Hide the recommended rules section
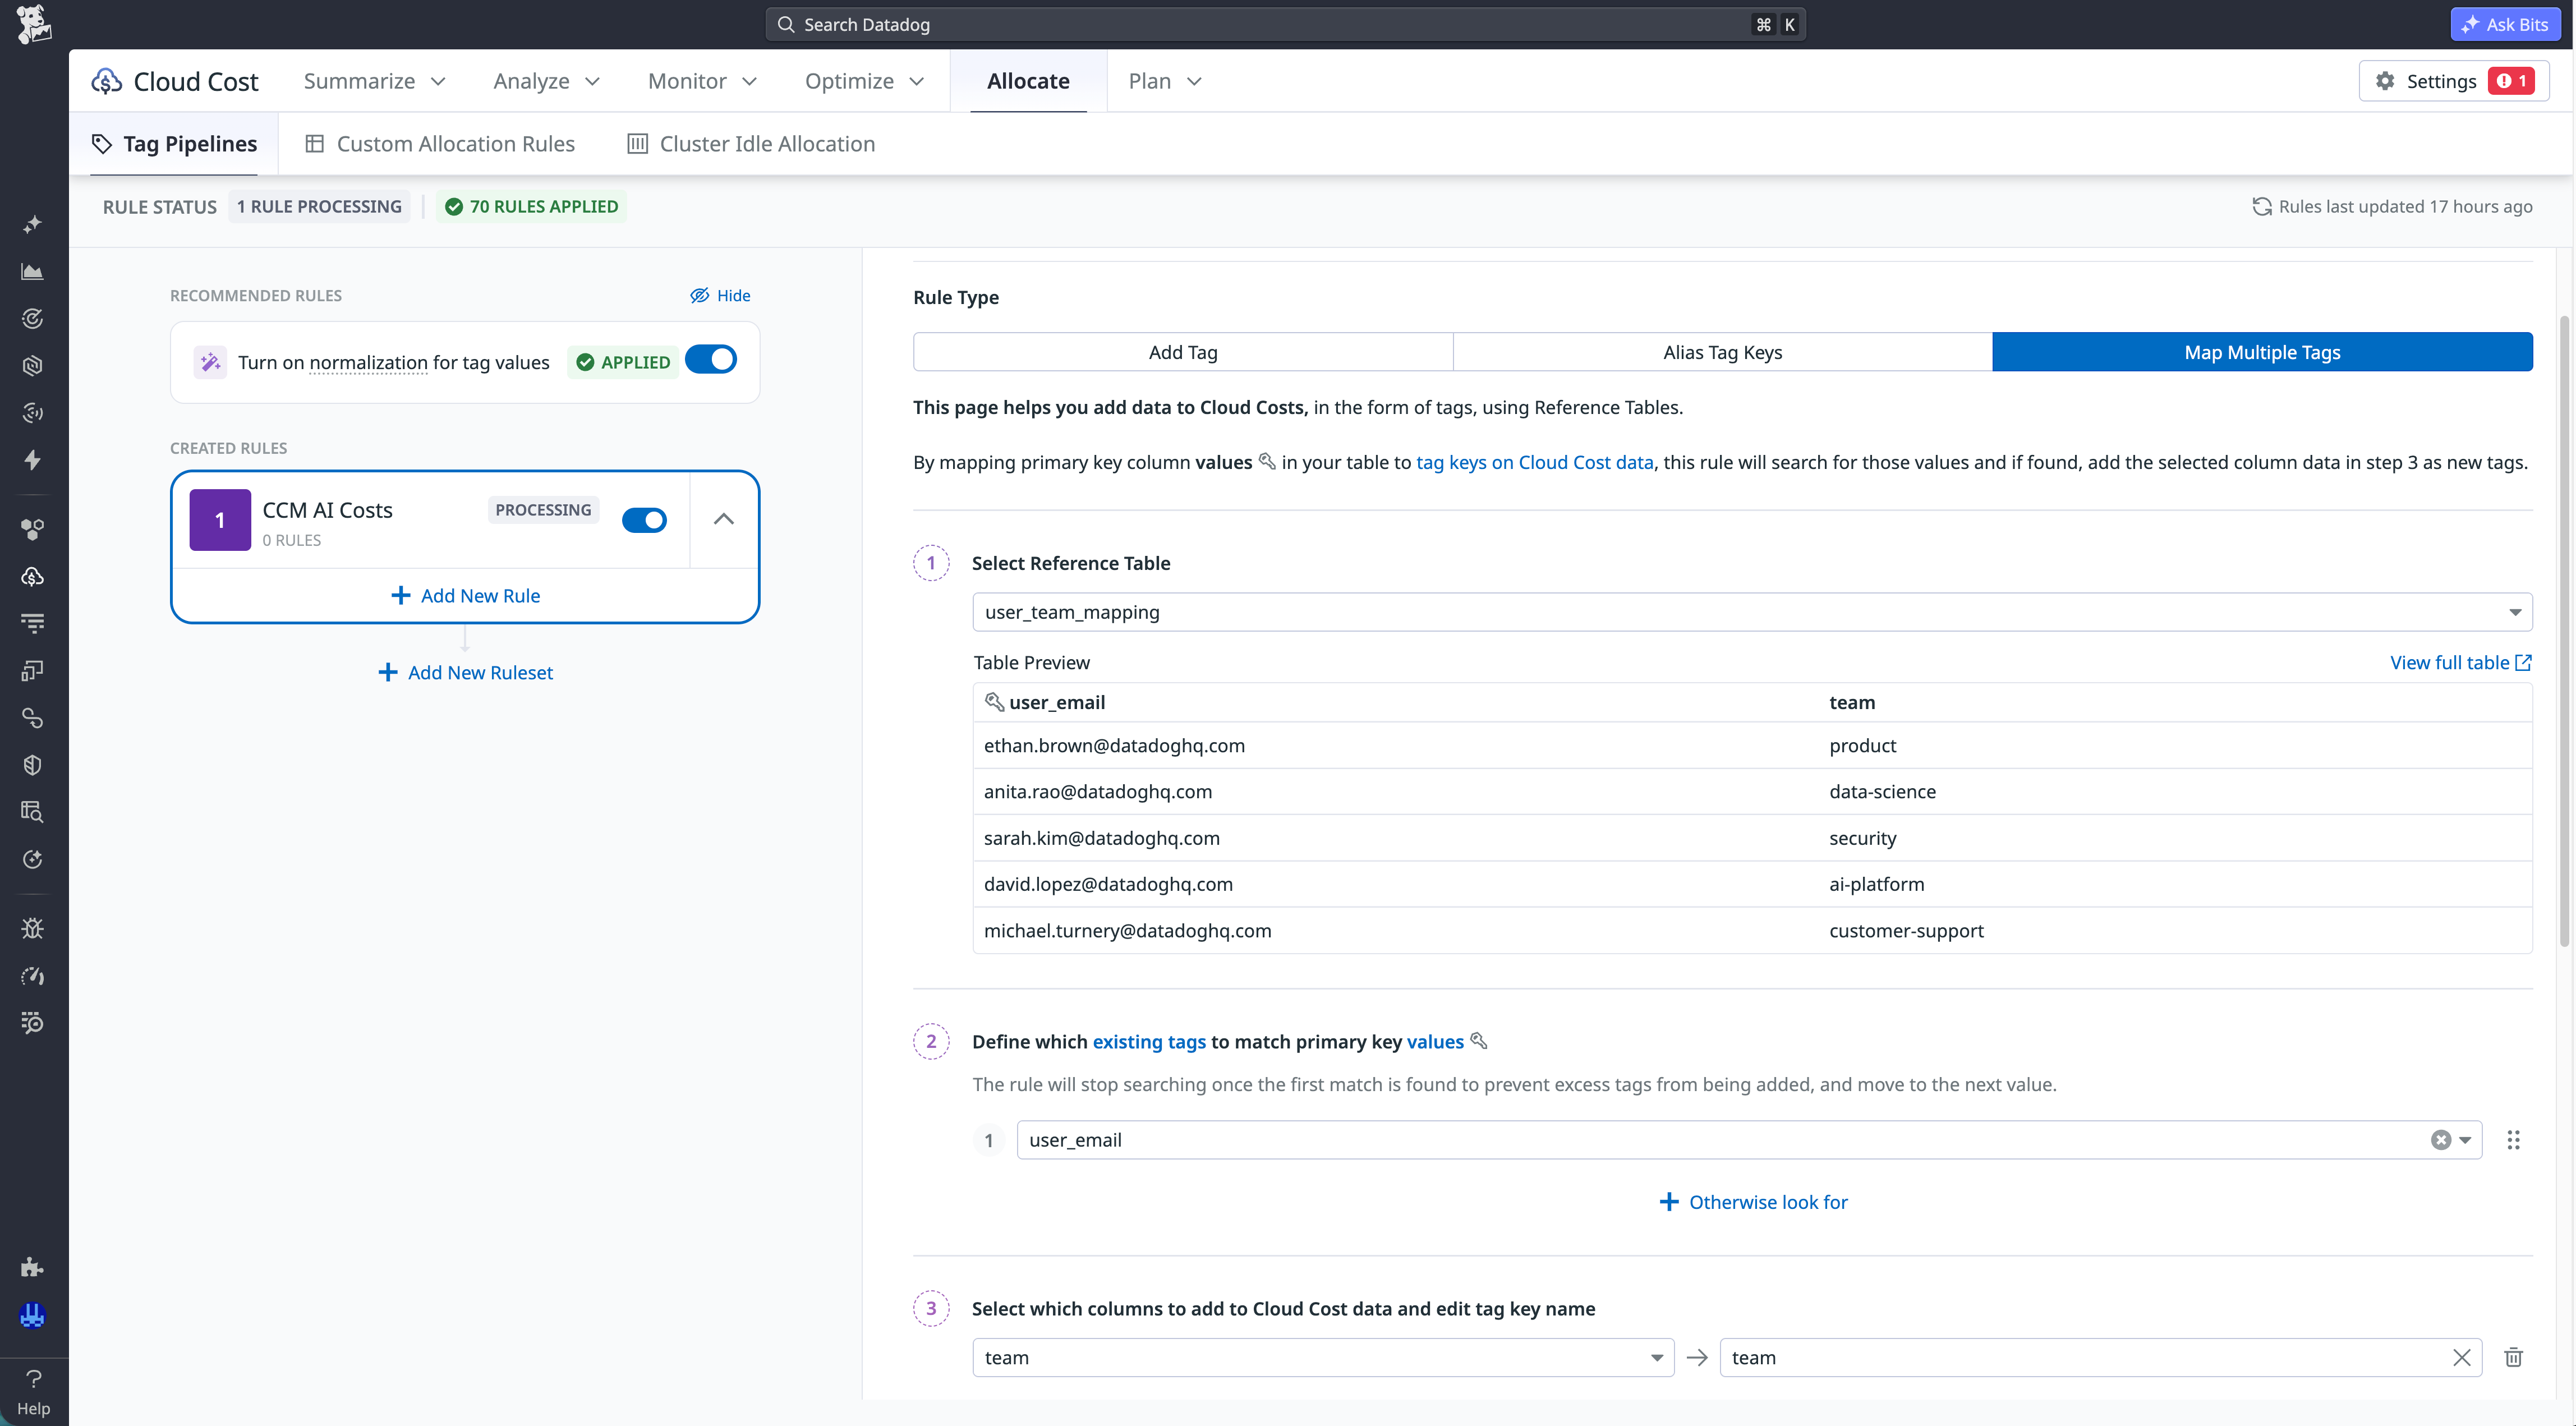This screenshot has width=2576, height=1426. [x=720, y=295]
